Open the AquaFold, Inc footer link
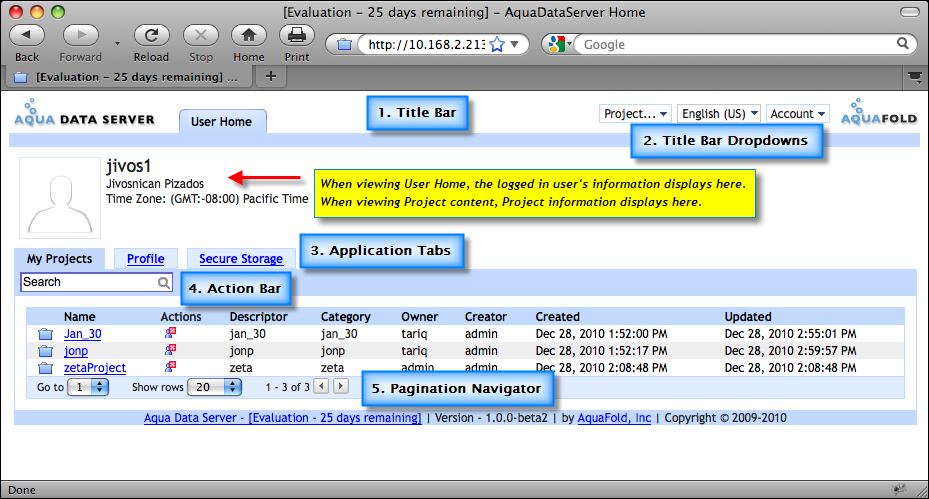 tap(614, 418)
